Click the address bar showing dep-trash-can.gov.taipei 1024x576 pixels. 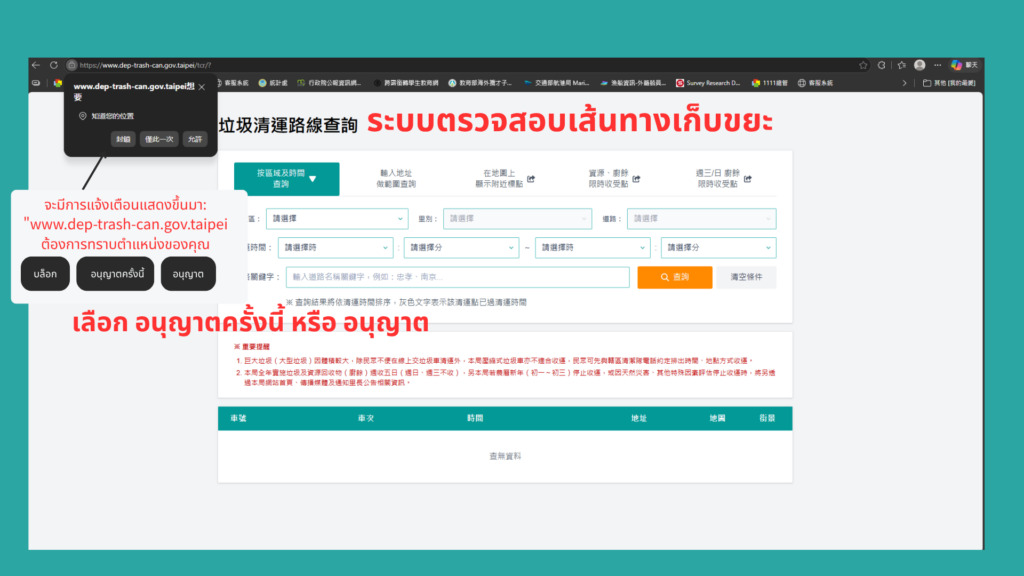click(145, 65)
